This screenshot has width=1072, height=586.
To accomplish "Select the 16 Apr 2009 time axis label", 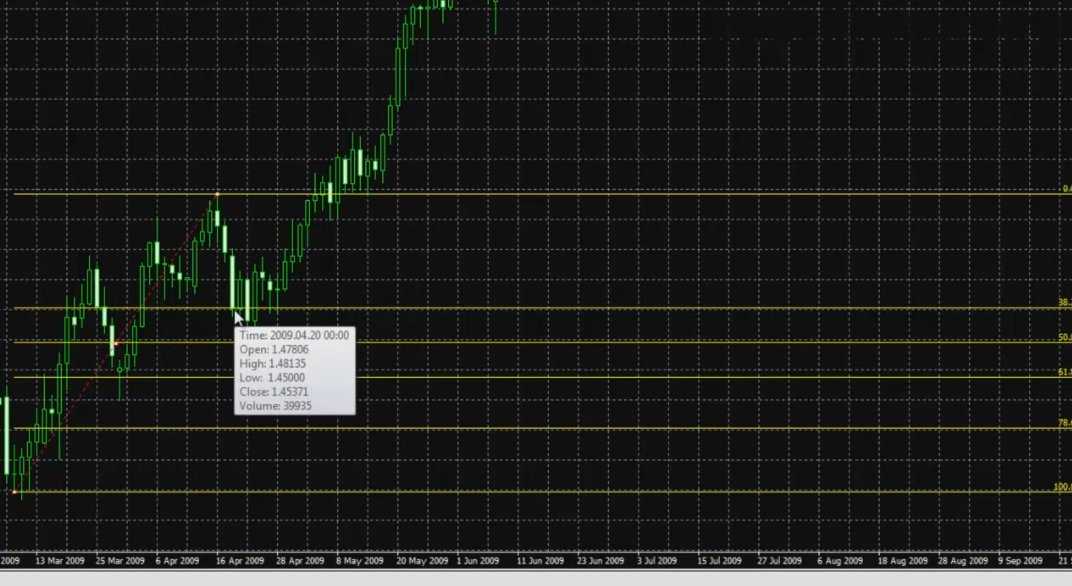I will click(238, 561).
